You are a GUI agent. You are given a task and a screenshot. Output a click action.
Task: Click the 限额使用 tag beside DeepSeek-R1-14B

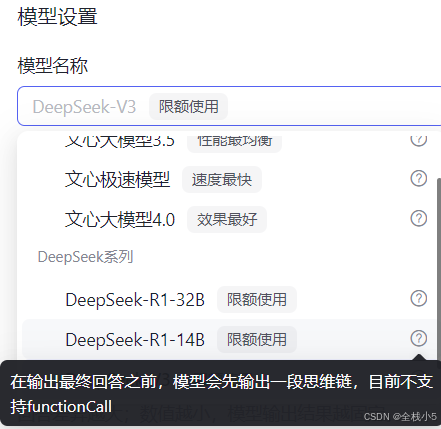(257, 339)
